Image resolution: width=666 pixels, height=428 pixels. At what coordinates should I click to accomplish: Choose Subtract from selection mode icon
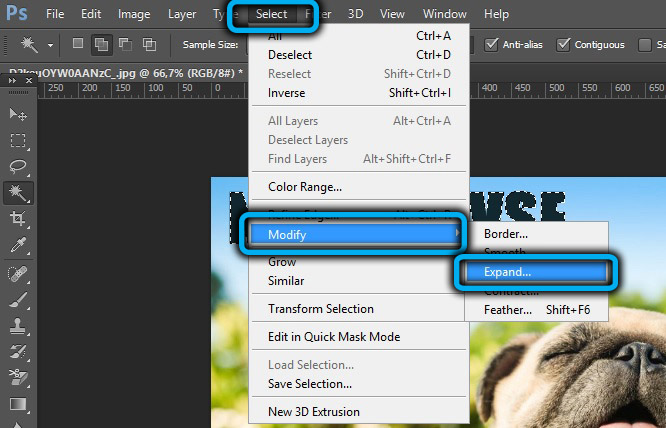(x=125, y=44)
